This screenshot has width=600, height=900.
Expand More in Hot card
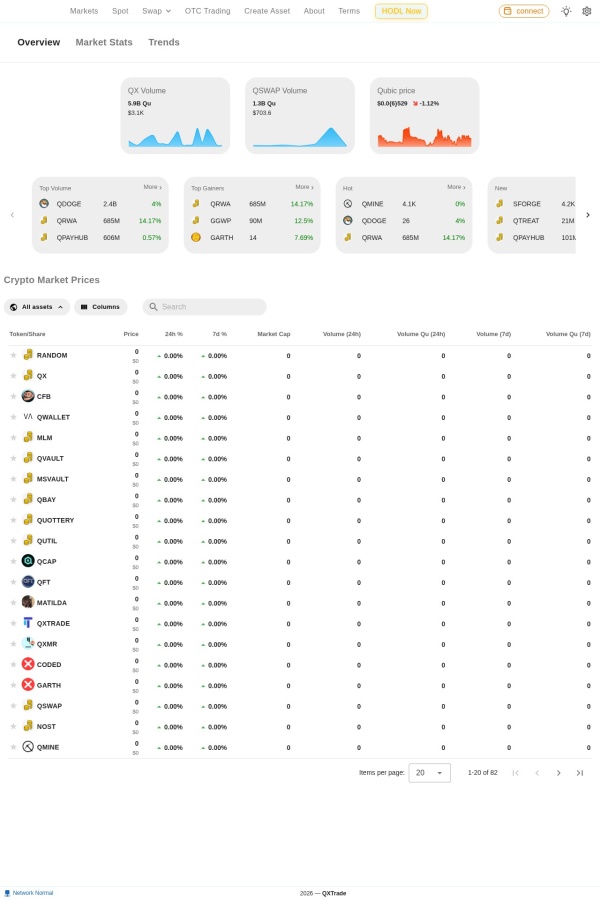[456, 187]
